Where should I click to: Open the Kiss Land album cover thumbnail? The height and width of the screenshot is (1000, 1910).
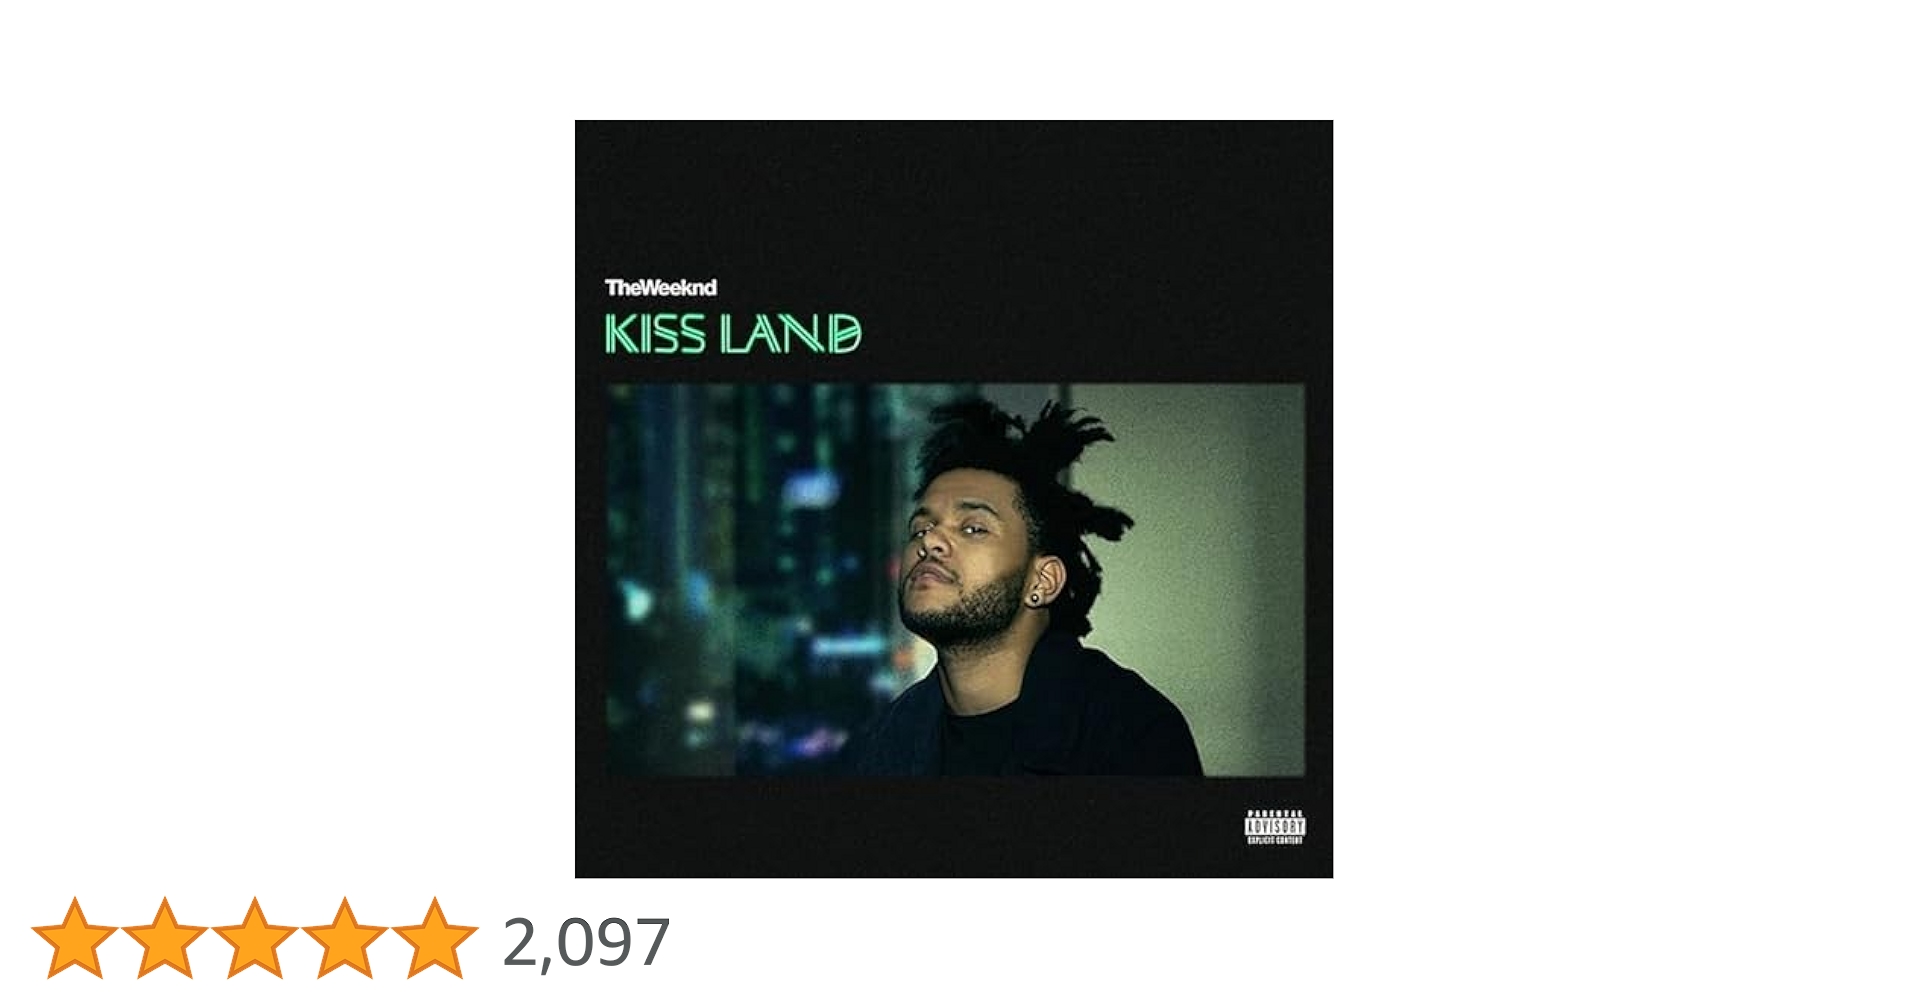pyautogui.click(x=954, y=499)
